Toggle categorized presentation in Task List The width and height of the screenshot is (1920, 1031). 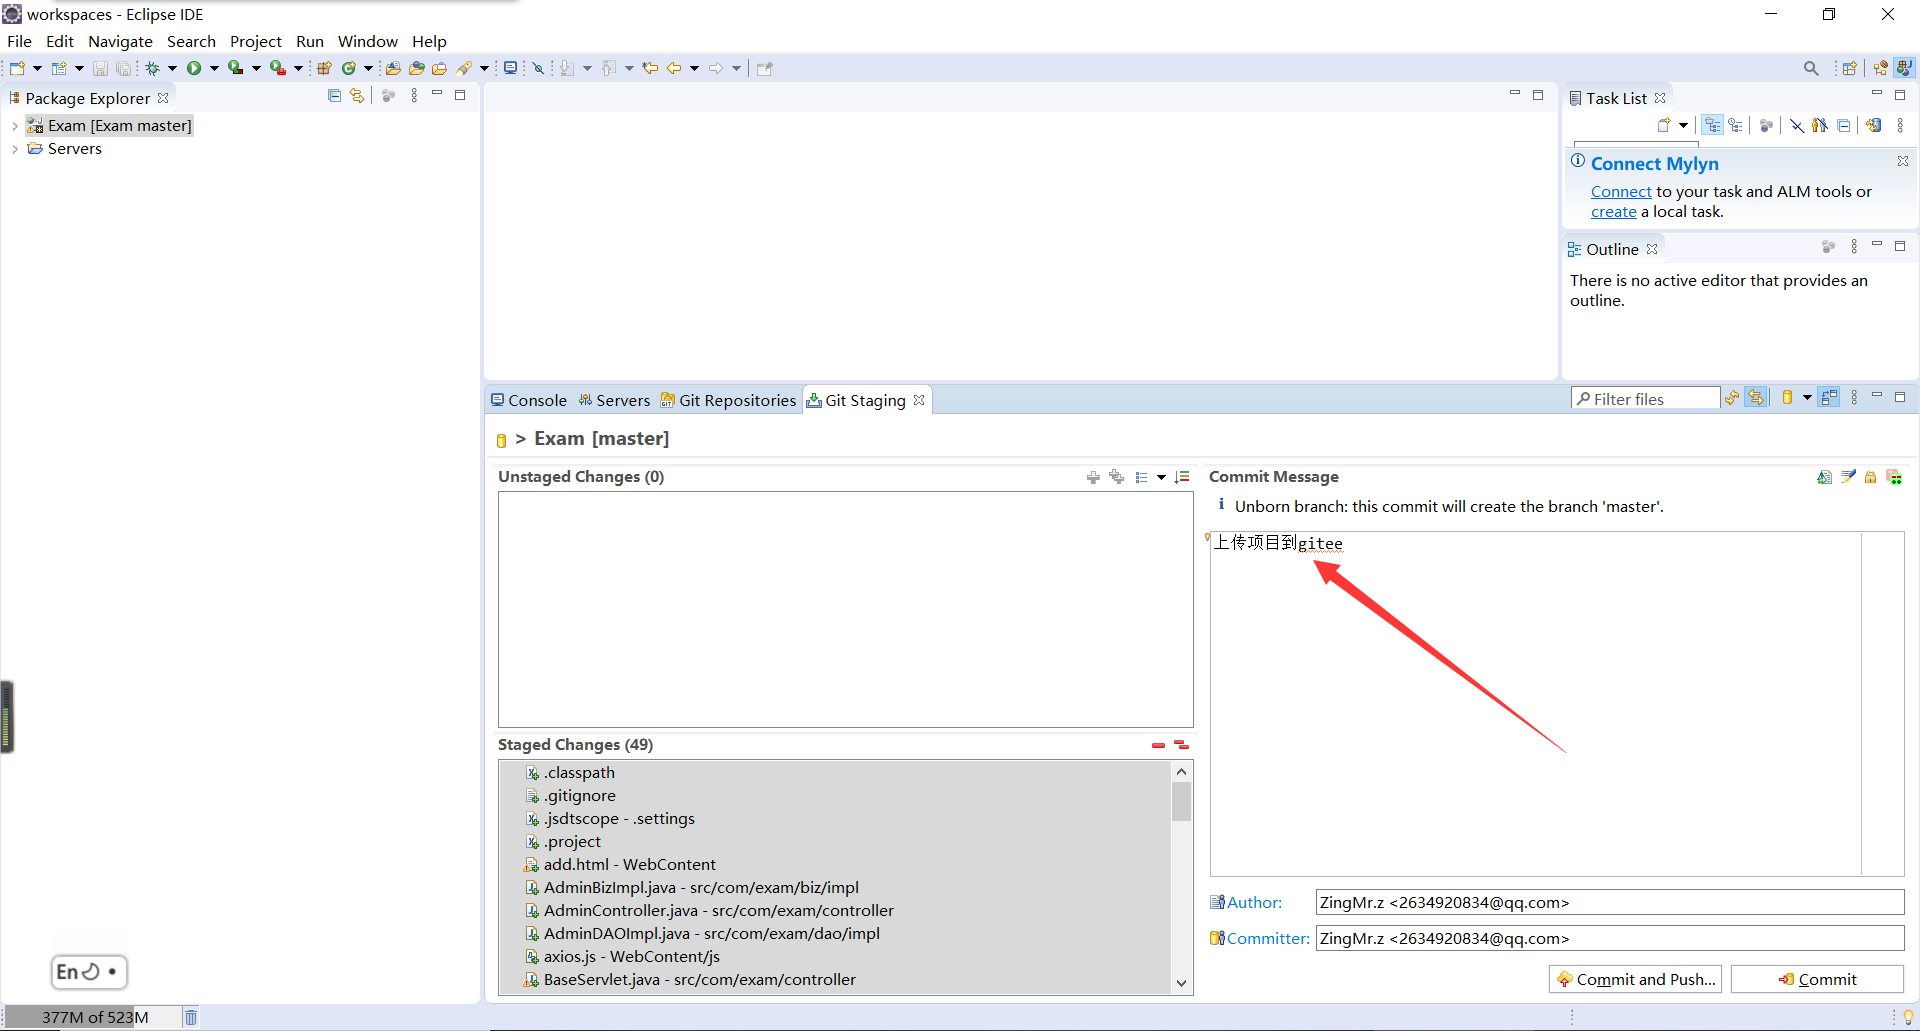coord(1713,125)
